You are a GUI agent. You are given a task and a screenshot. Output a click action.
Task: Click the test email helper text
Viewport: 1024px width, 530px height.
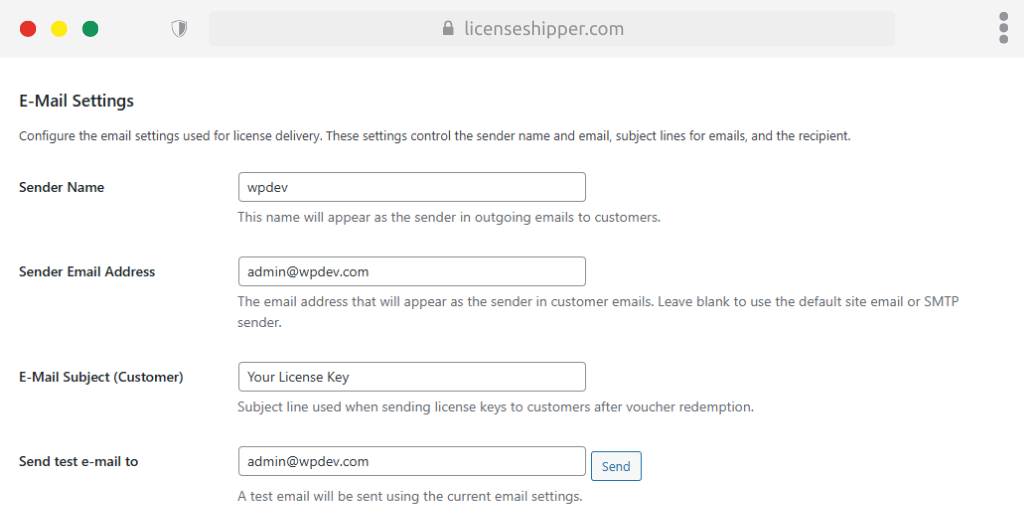409,496
